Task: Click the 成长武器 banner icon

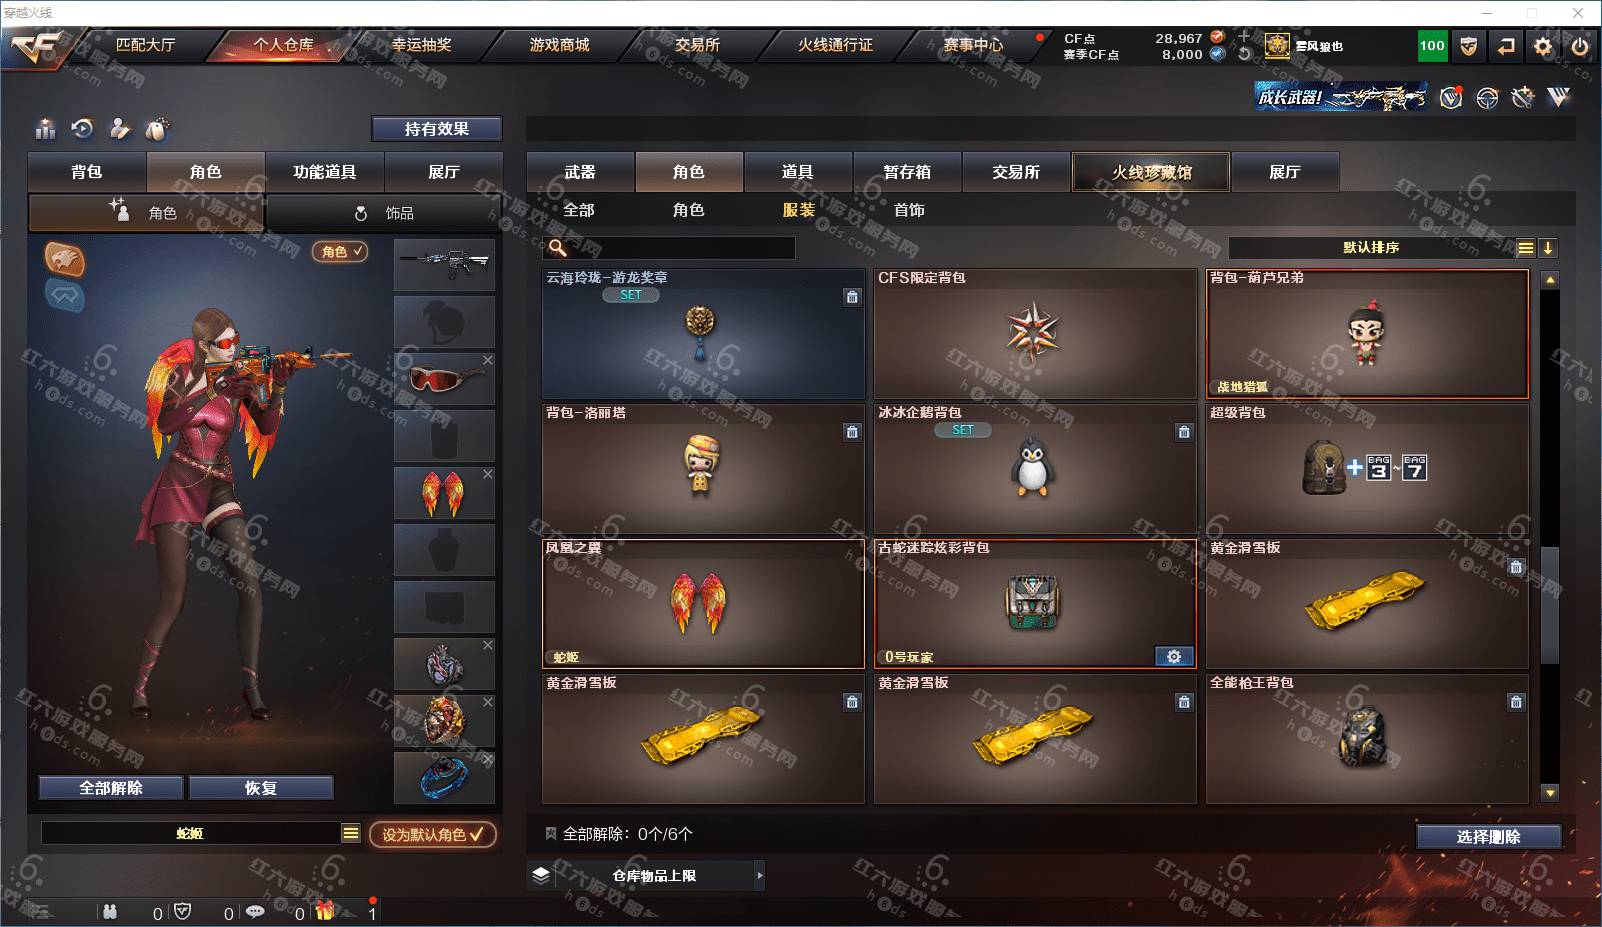Action: 1341,97
